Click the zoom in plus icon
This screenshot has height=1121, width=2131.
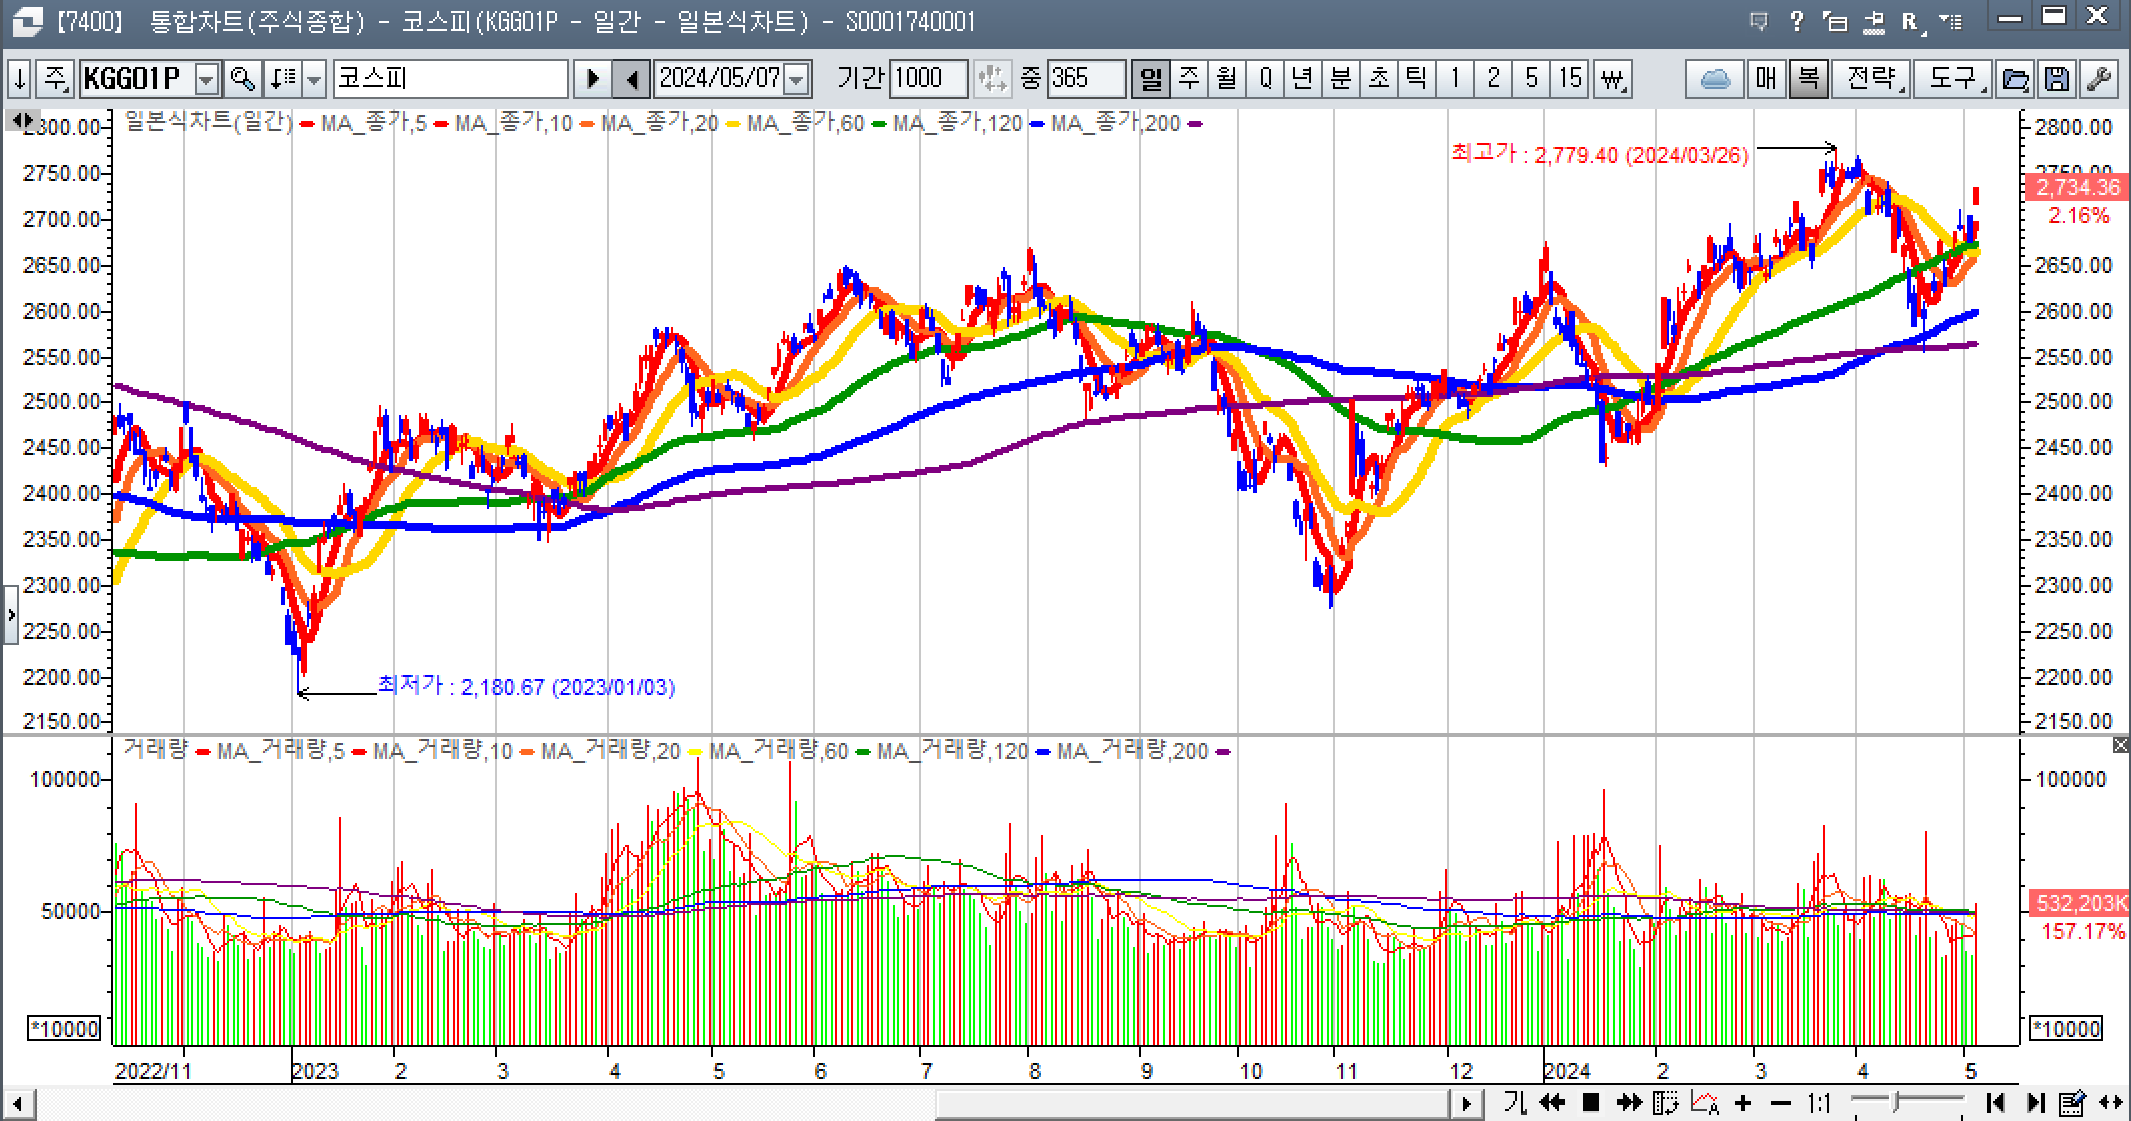(1743, 1103)
